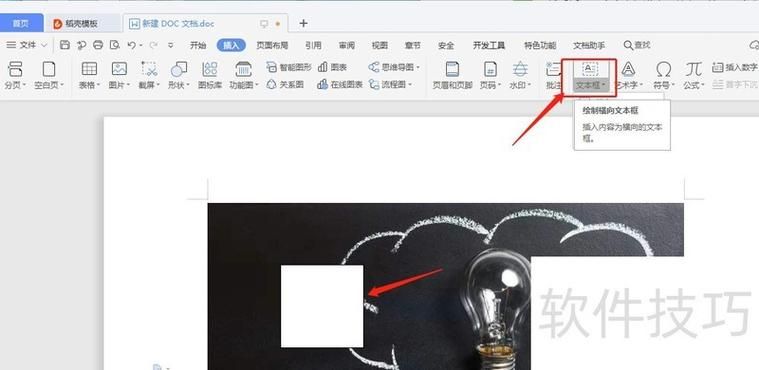Click the Smart Graphics (智能图形) button
The height and width of the screenshot is (370, 759).
289,67
